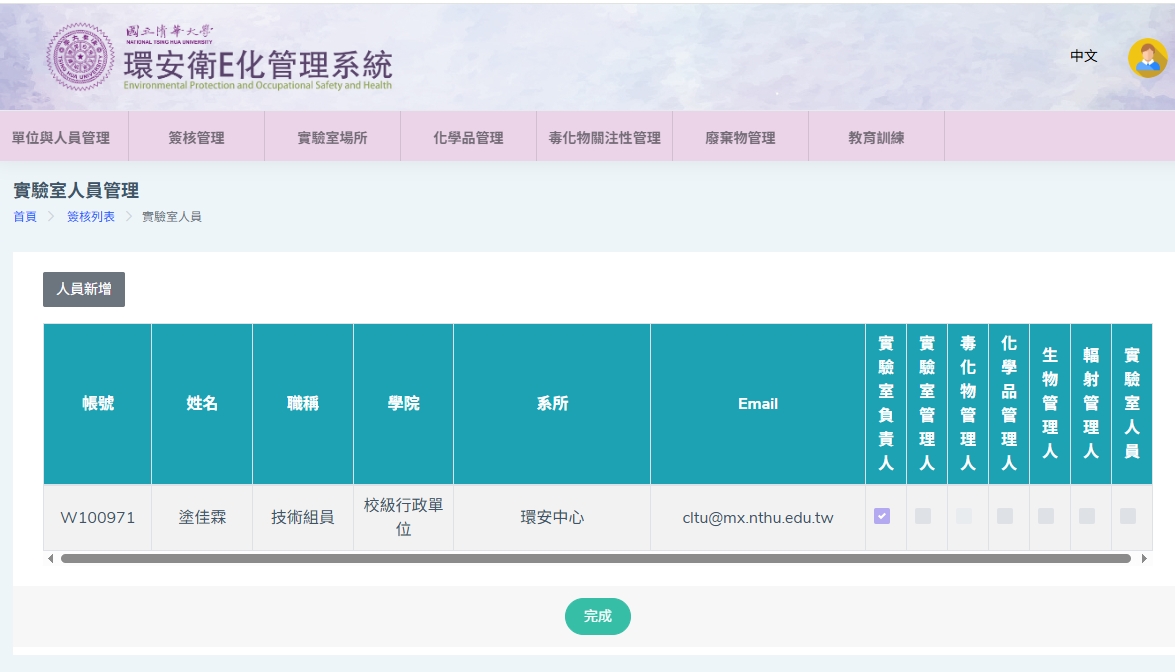Tick the 生物管理人 checkbox
The image size is (1175, 672).
pyautogui.click(x=1045, y=516)
